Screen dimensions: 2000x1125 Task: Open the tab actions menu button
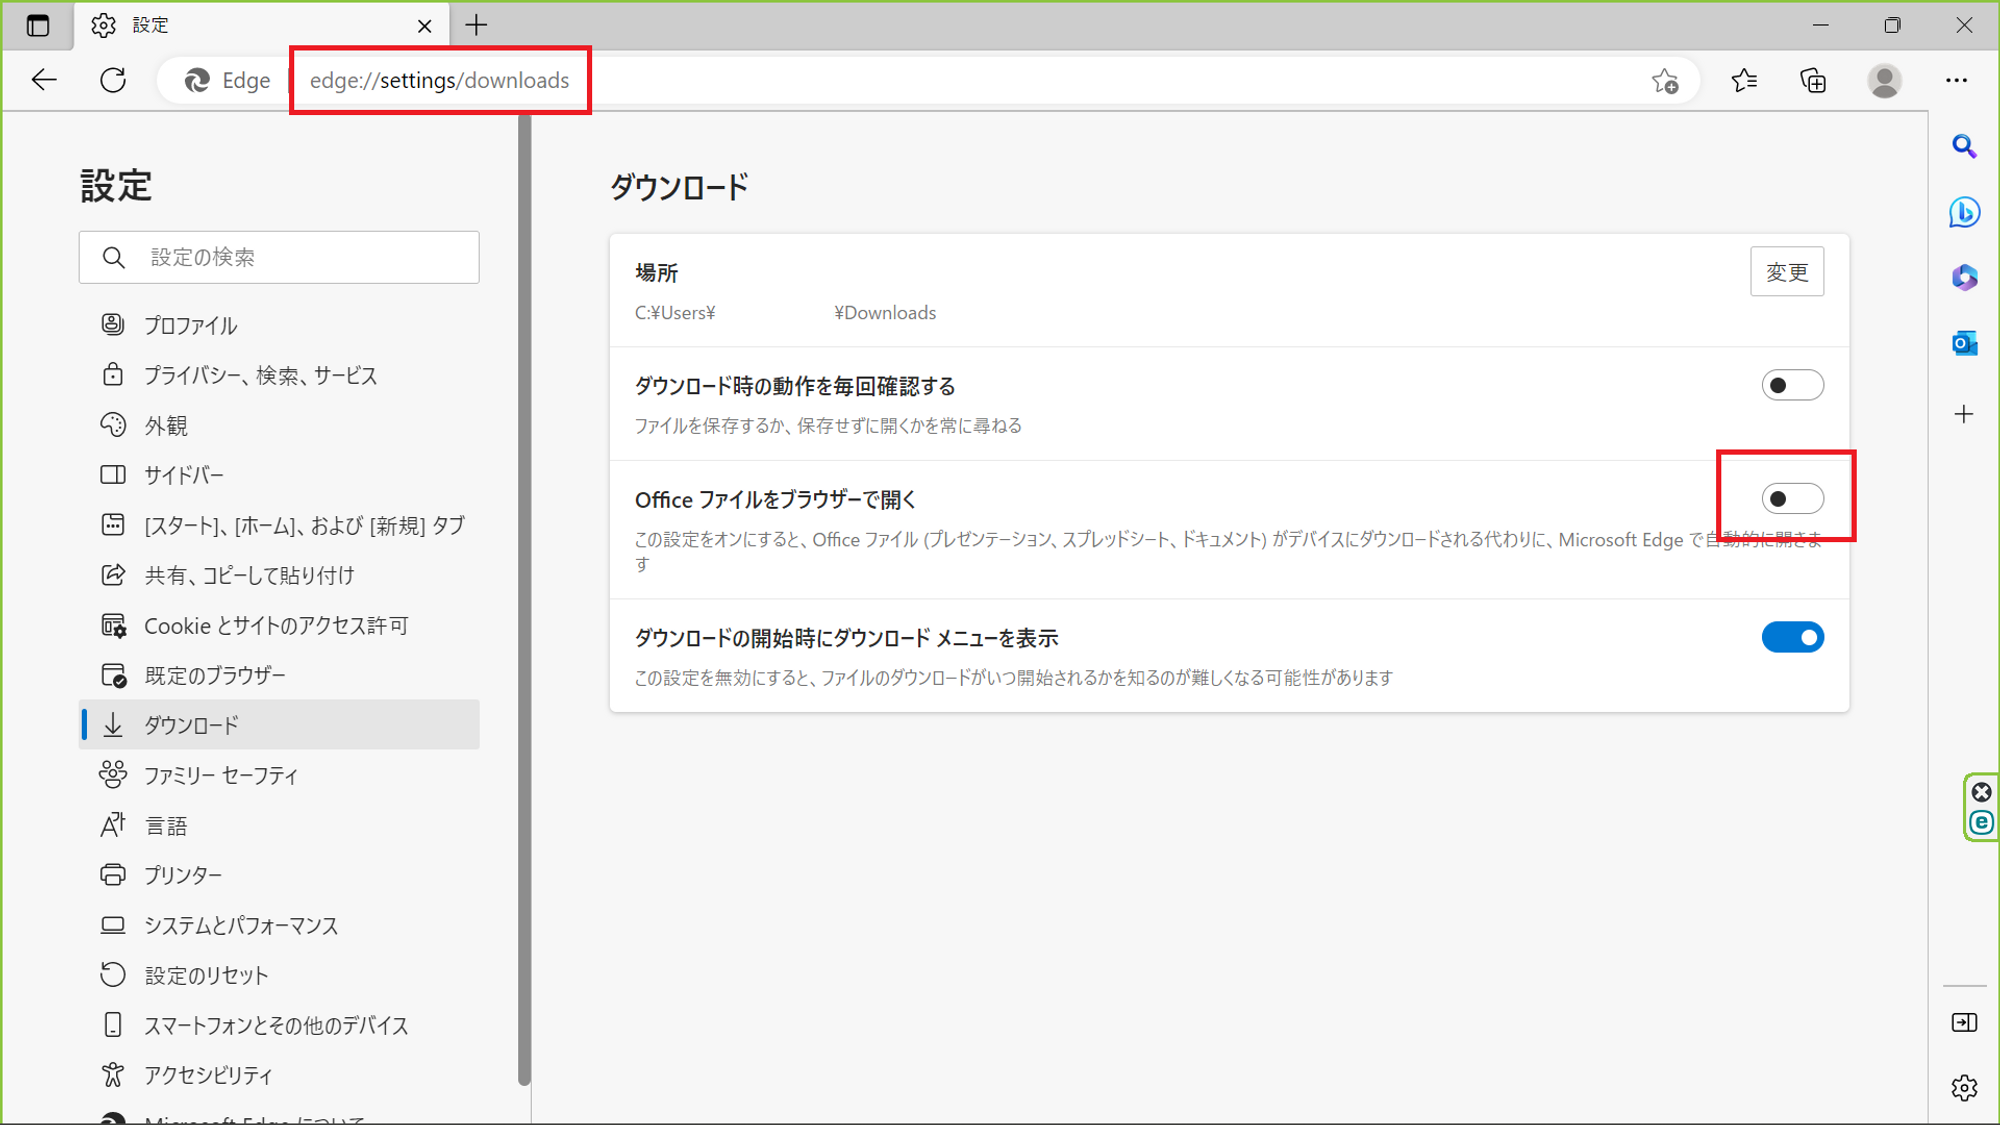pyautogui.click(x=38, y=25)
